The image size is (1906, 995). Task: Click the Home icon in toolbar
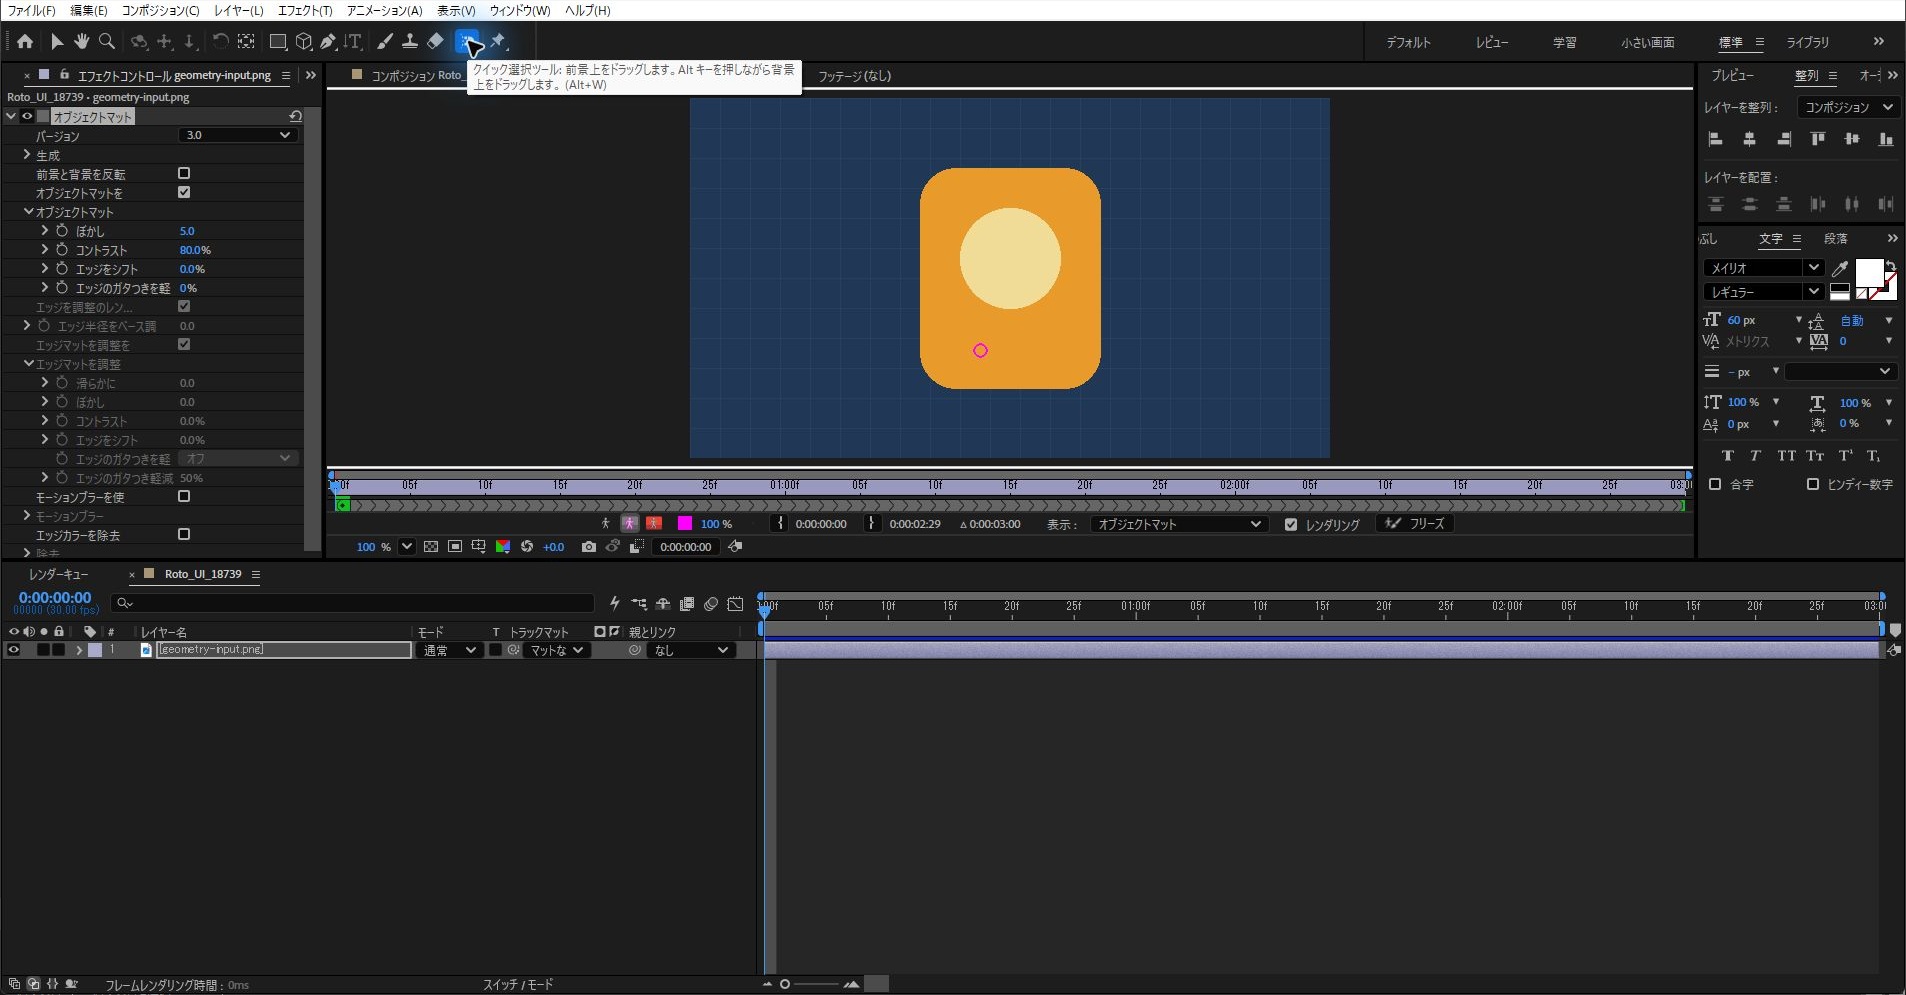pyautogui.click(x=25, y=42)
